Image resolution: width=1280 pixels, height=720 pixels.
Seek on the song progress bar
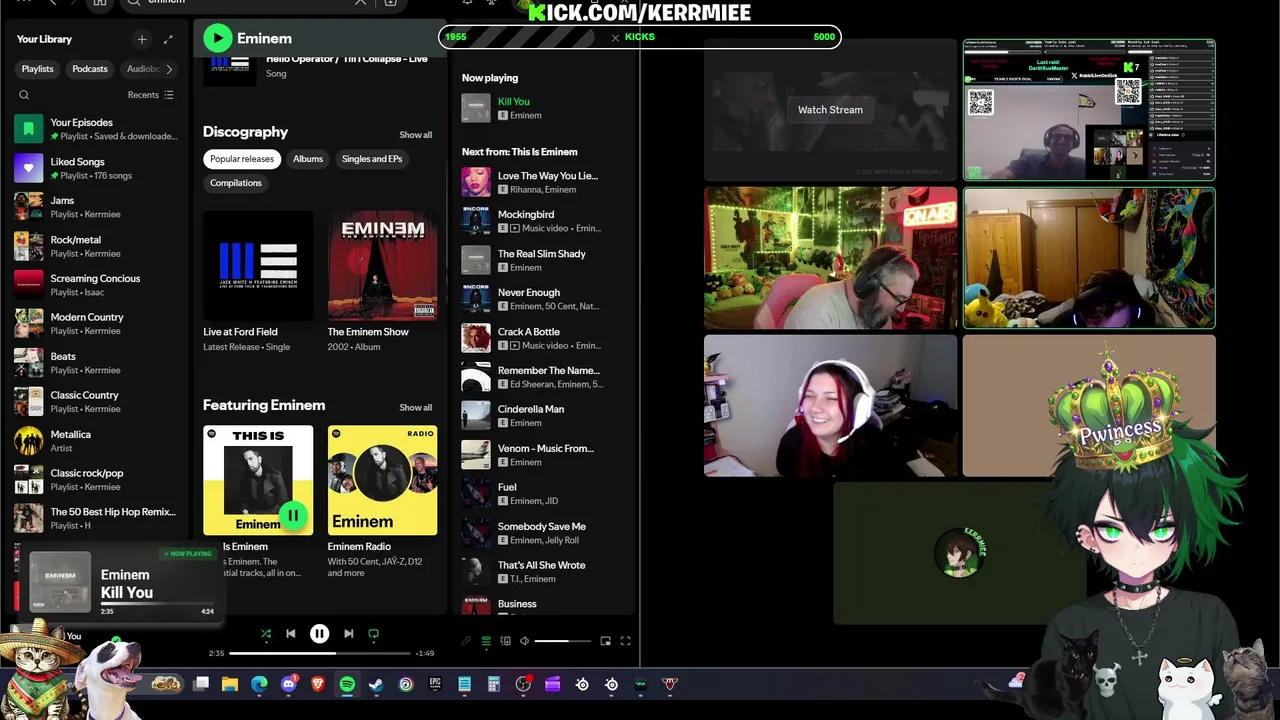320,653
